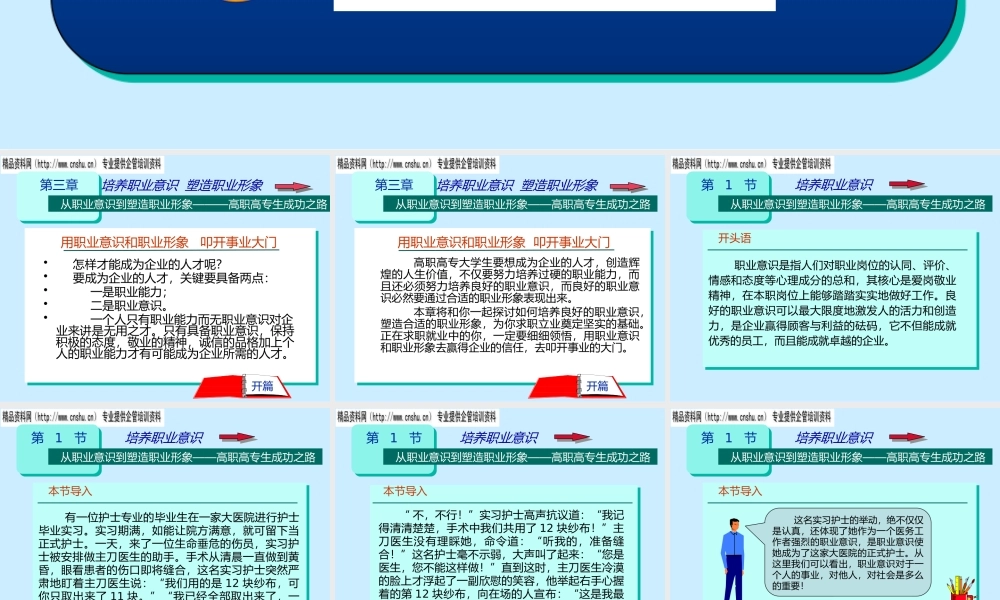Click 本节导入 above the “不,不行!” paragraph
This screenshot has height=600, width=1000.
405,491
